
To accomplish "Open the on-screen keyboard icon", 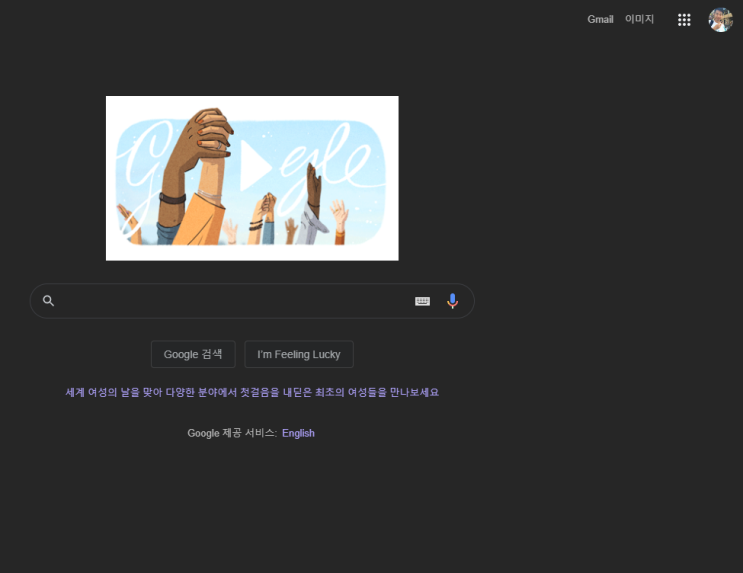I will 422,301.
